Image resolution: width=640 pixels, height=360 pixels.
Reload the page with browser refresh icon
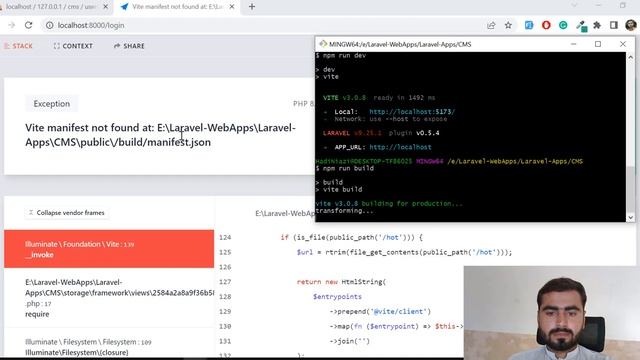point(28,25)
